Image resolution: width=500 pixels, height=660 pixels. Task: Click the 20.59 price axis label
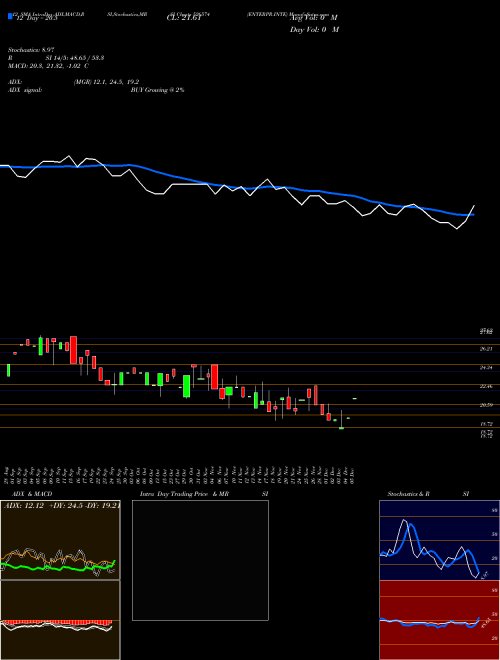487,405
